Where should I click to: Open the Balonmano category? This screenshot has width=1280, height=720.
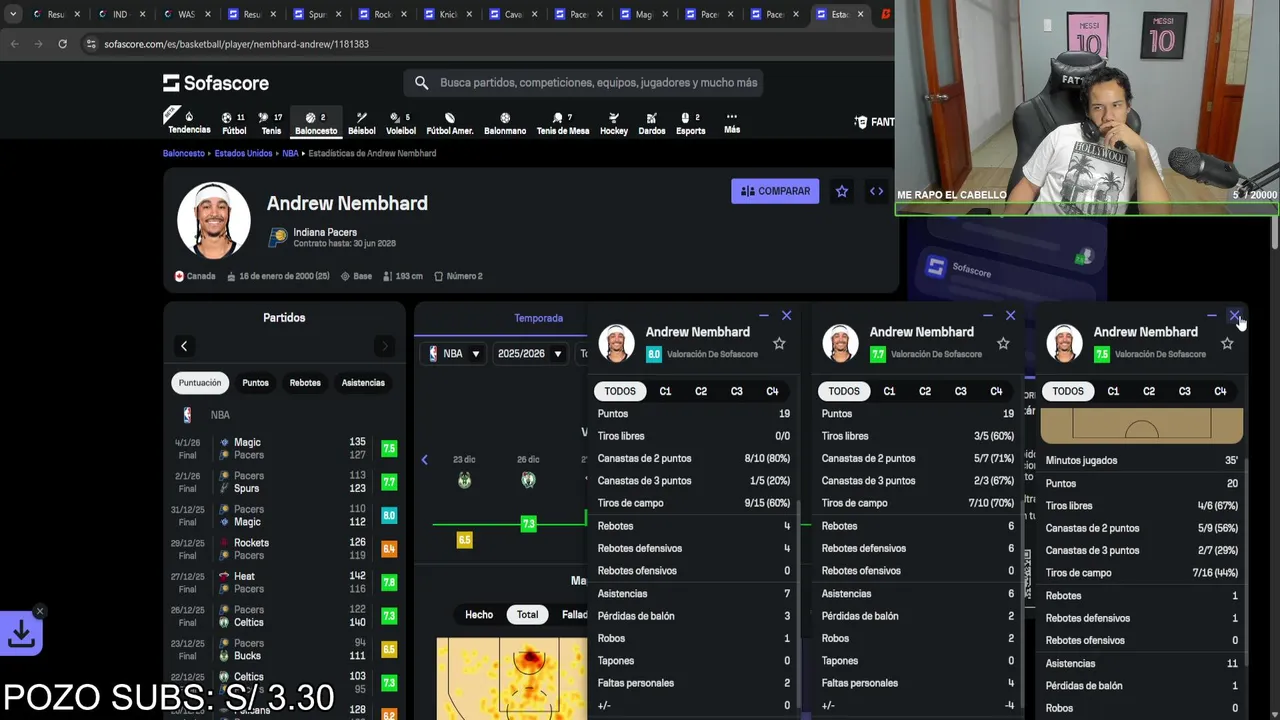click(505, 123)
